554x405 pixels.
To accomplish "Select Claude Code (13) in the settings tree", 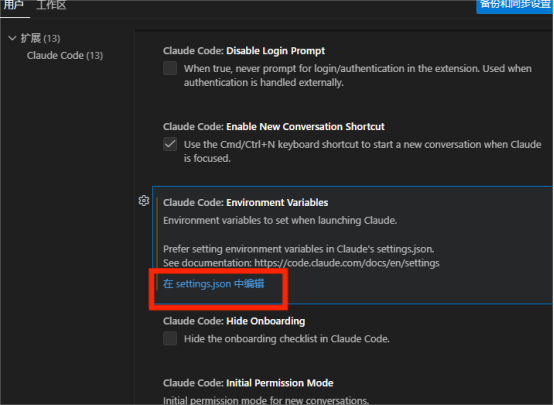I will tap(65, 55).
